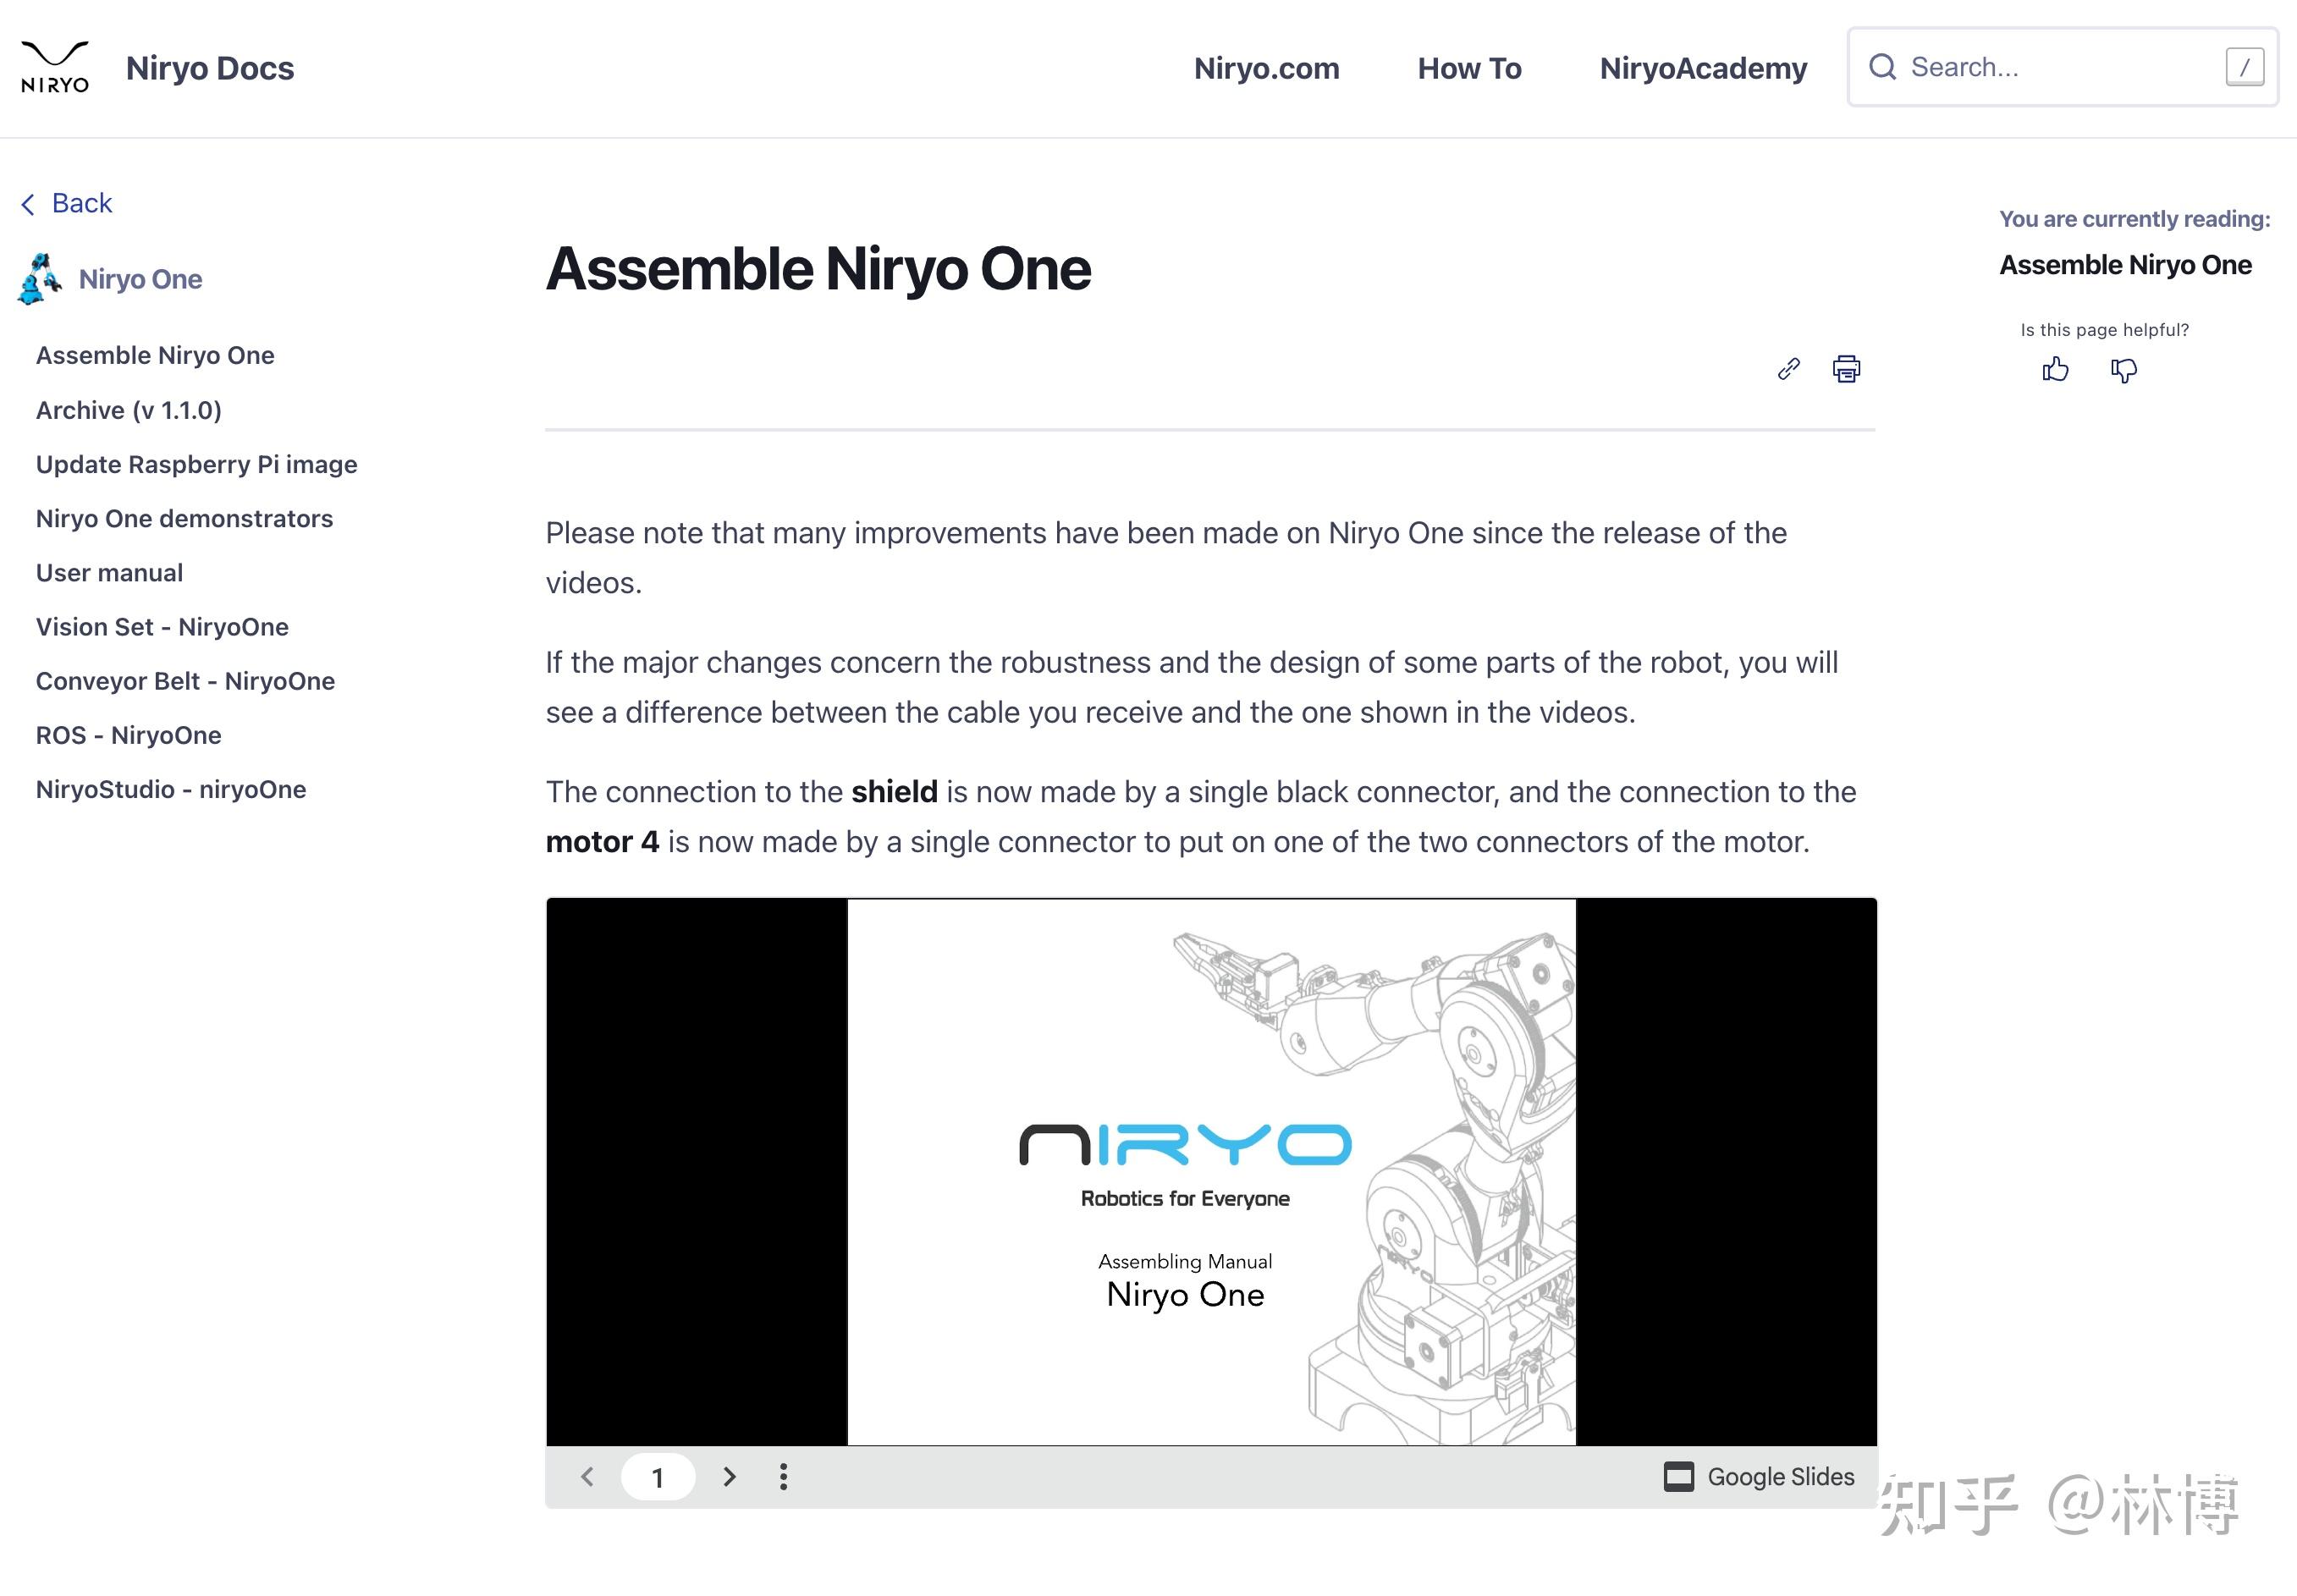Copy page link via chain icon
The image size is (2297, 1596).
click(x=1788, y=369)
